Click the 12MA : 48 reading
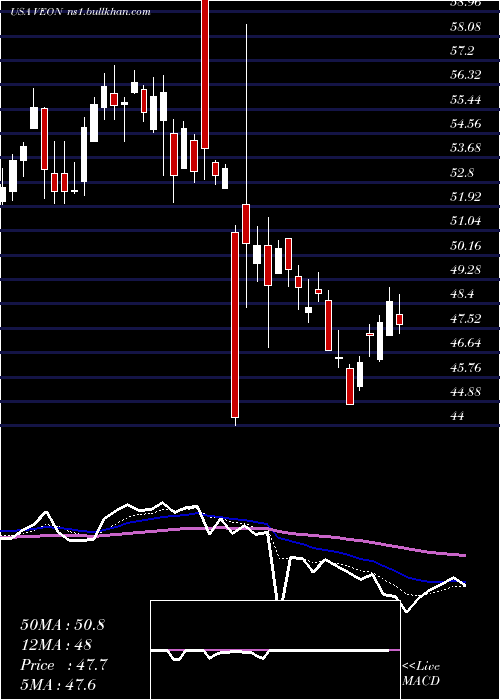500x700 pixels. click(56, 645)
